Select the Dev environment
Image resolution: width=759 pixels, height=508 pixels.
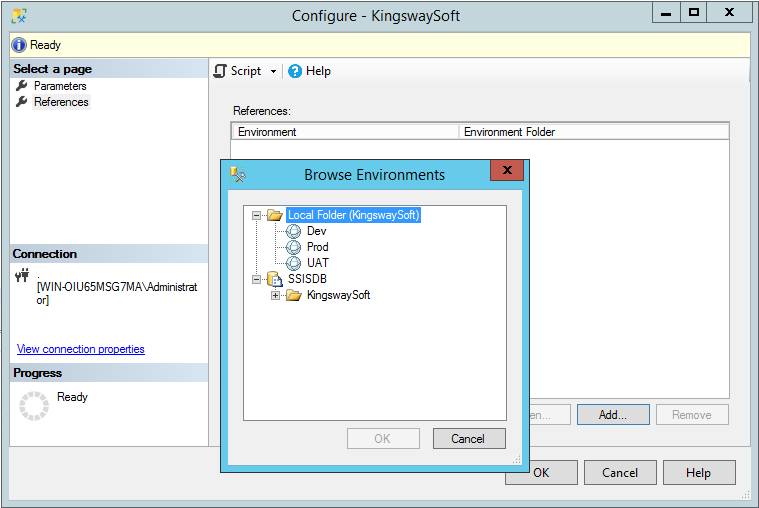(317, 231)
